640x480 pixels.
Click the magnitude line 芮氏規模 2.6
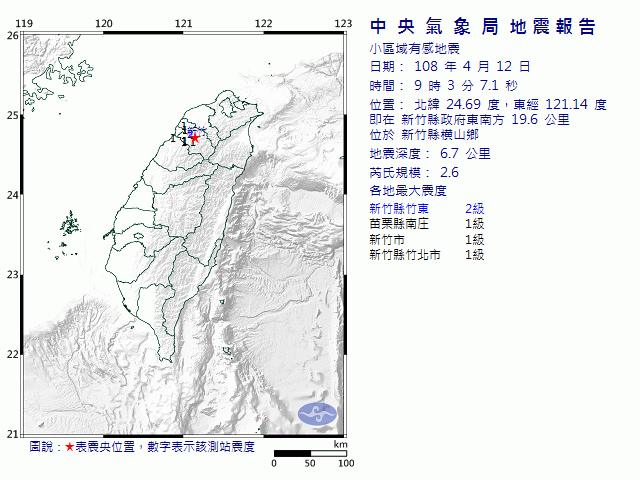[414, 173]
